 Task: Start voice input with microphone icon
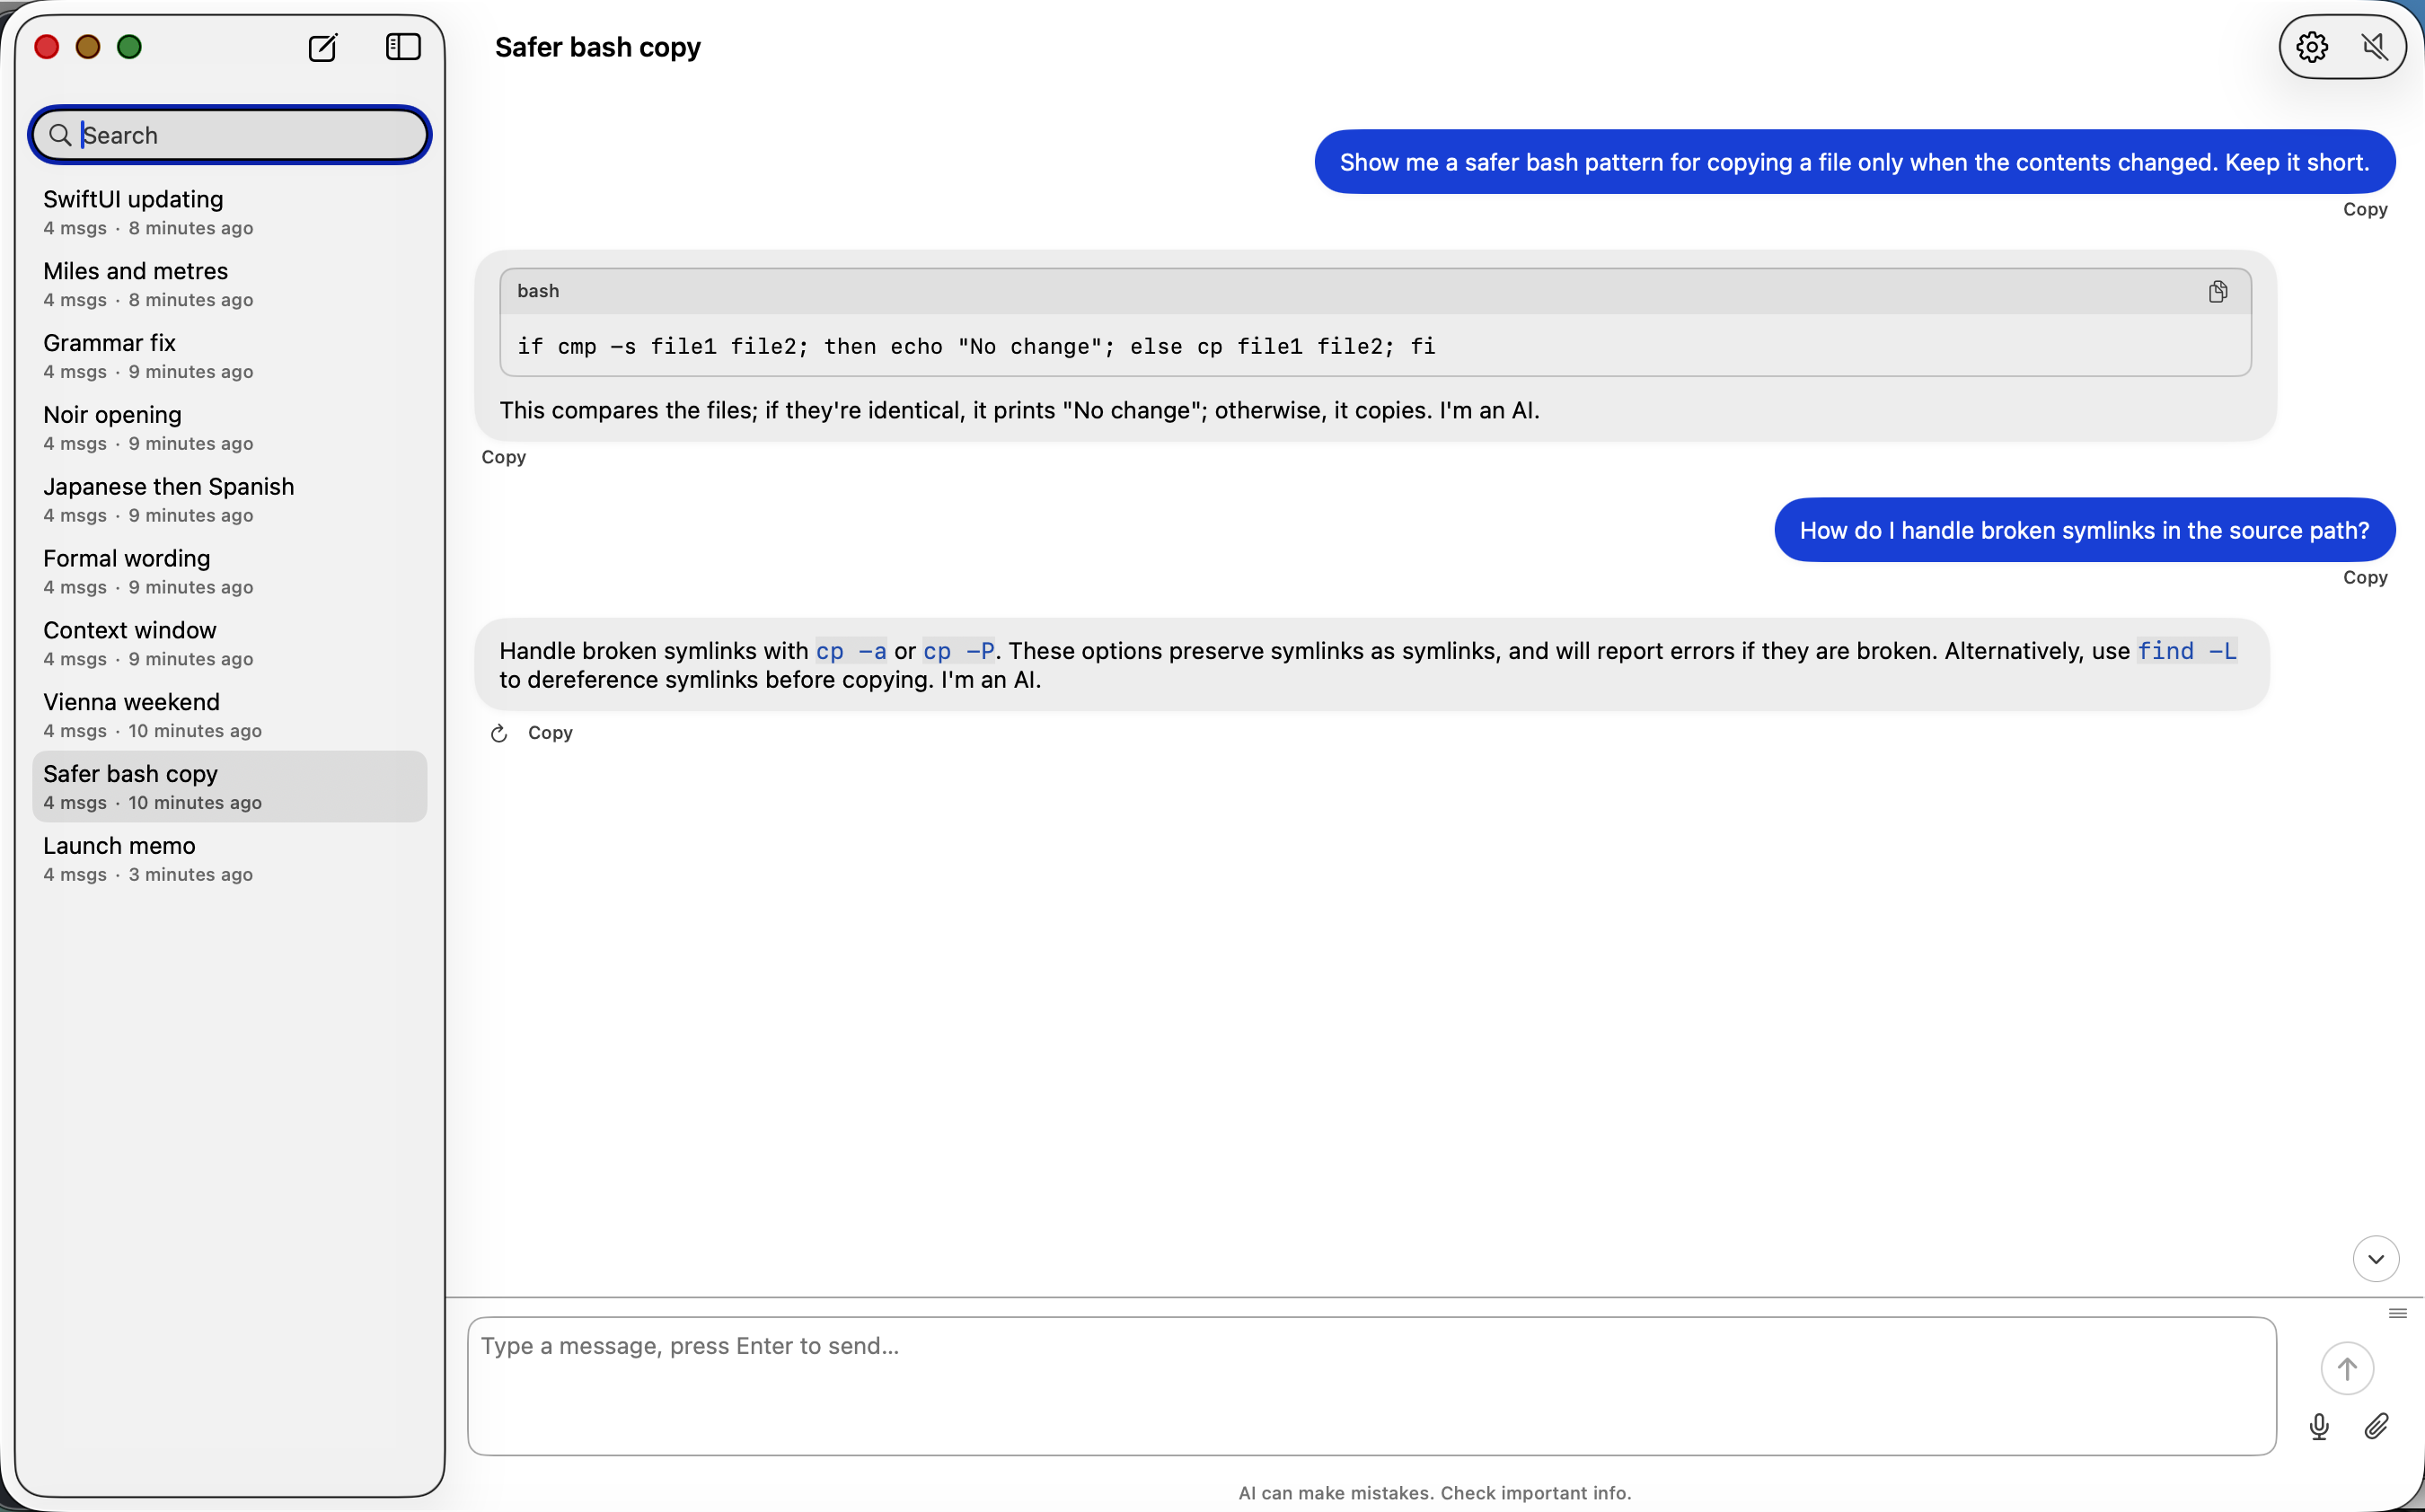[x=2319, y=1427]
